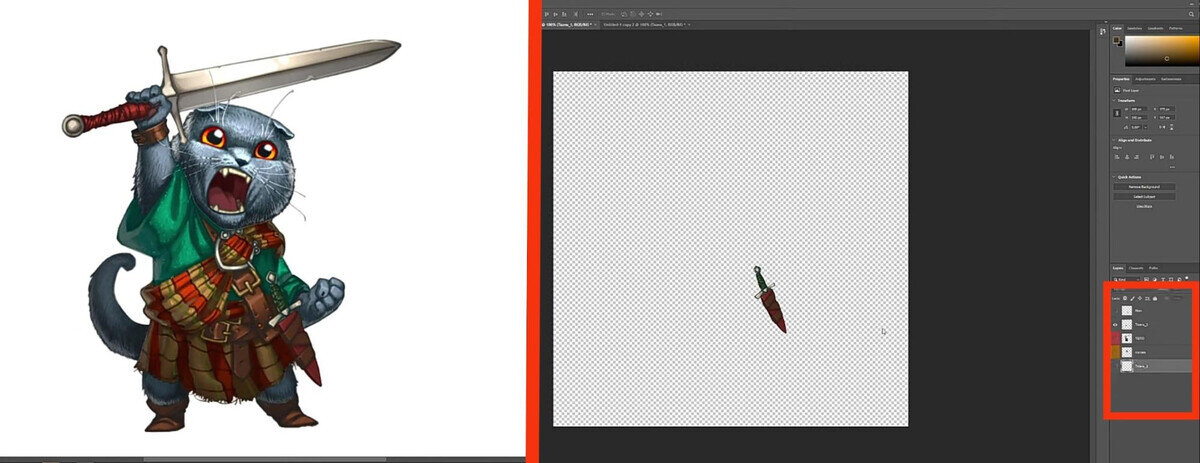Collapse the Quick Actions section
The width and height of the screenshot is (1200, 463).
click(1114, 177)
